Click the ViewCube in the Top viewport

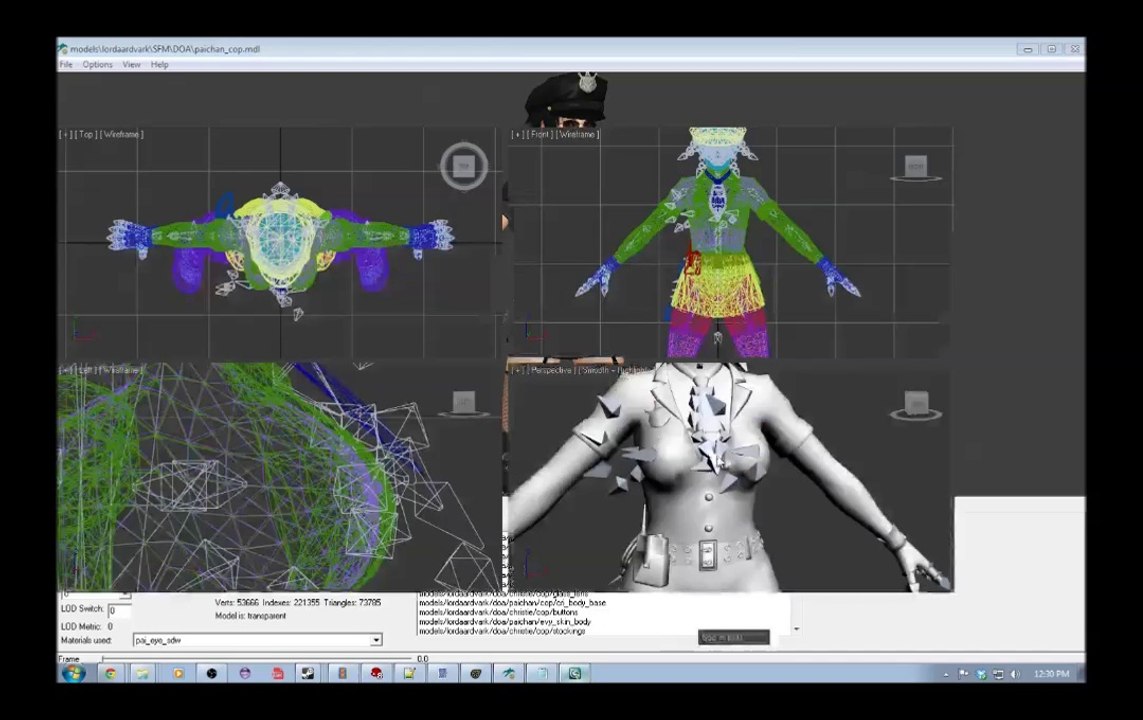464,167
